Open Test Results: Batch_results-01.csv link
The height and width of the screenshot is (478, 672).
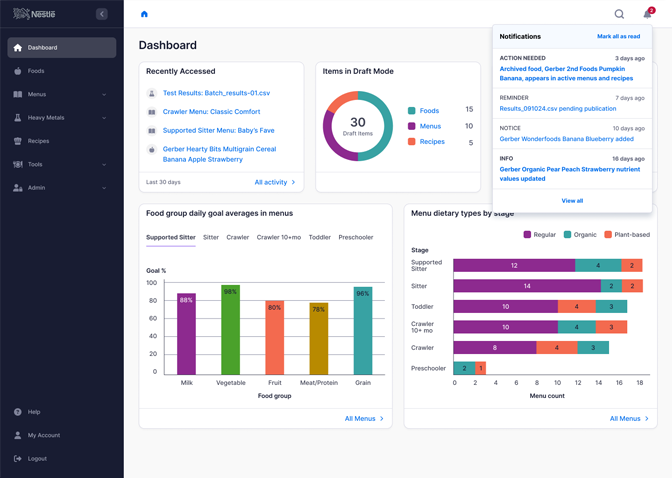(x=216, y=93)
